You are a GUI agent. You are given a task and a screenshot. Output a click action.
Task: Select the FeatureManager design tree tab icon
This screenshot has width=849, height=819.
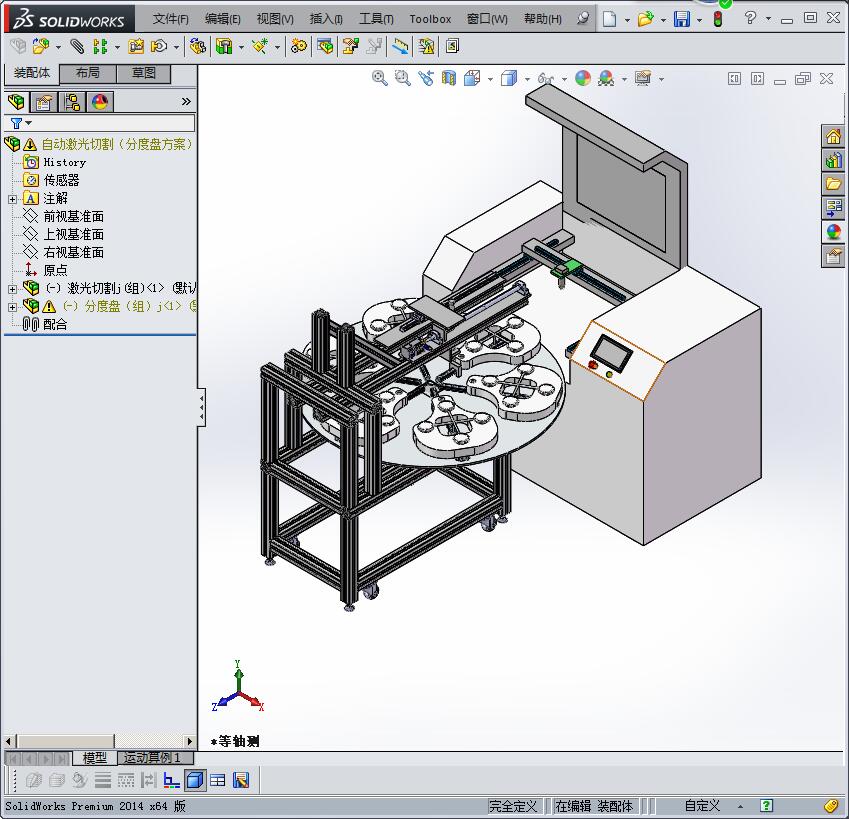(x=16, y=102)
